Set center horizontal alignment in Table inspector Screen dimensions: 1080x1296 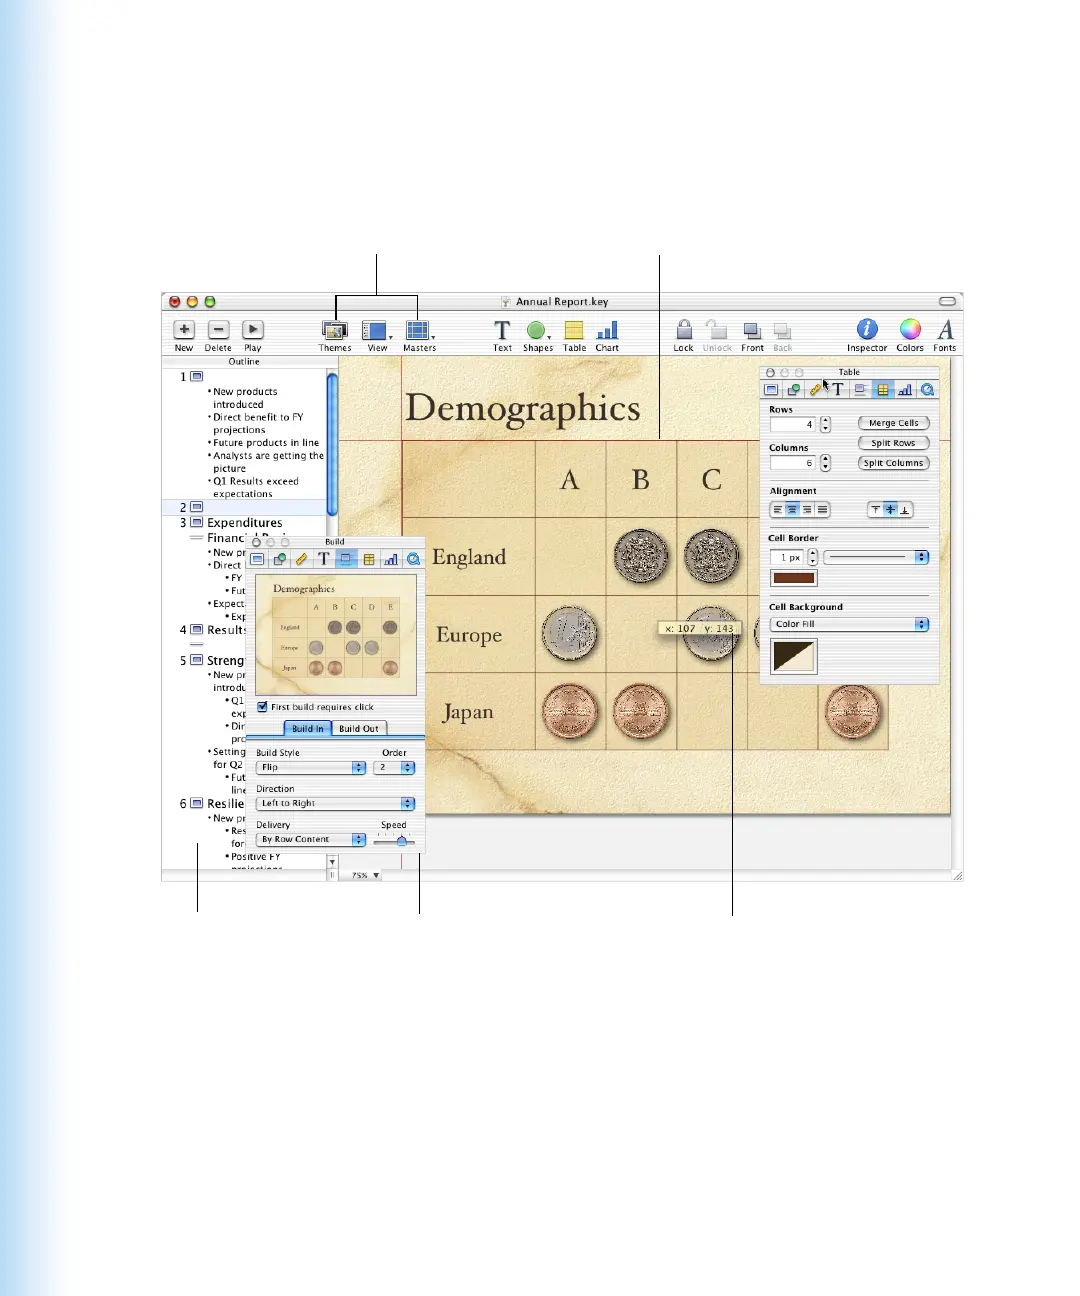click(x=792, y=510)
